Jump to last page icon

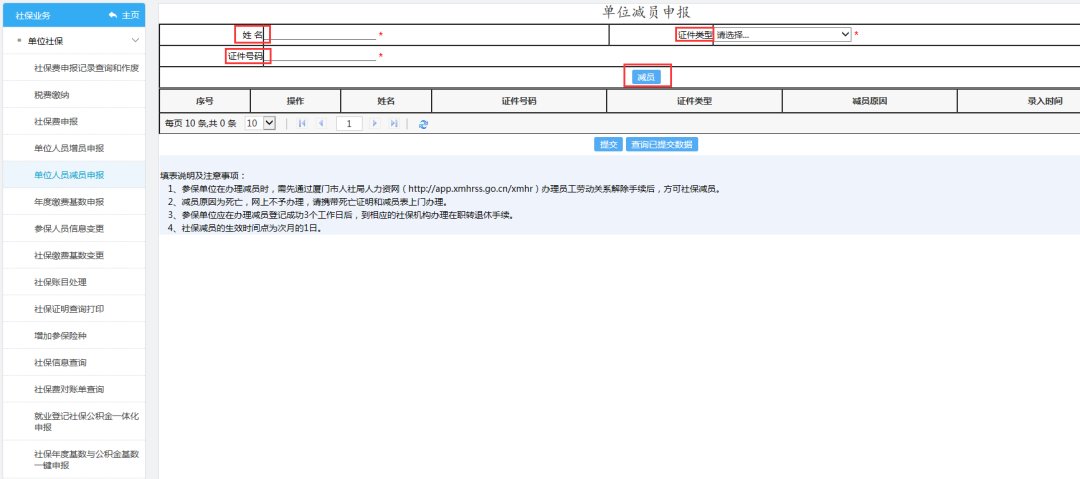click(394, 123)
